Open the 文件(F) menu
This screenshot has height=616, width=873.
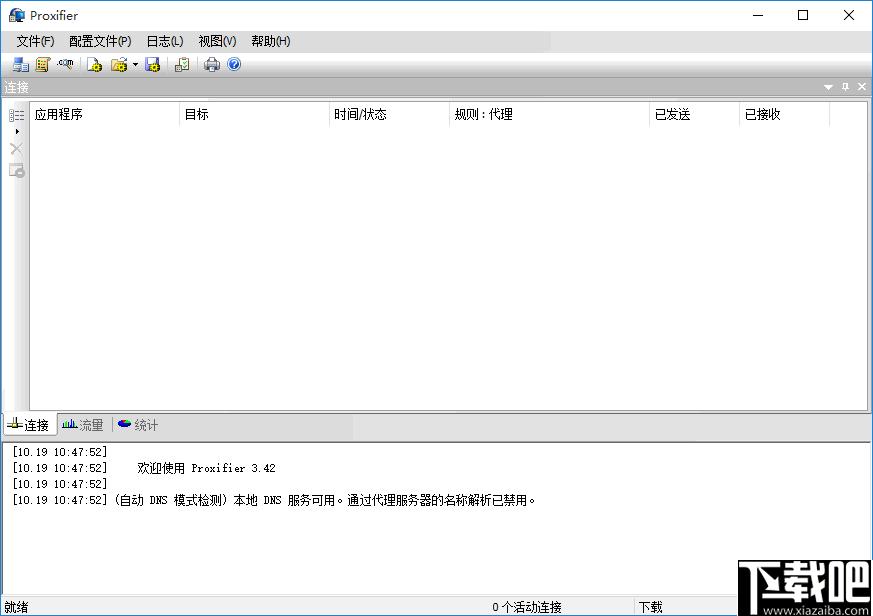pyautogui.click(x=35, y=41)
